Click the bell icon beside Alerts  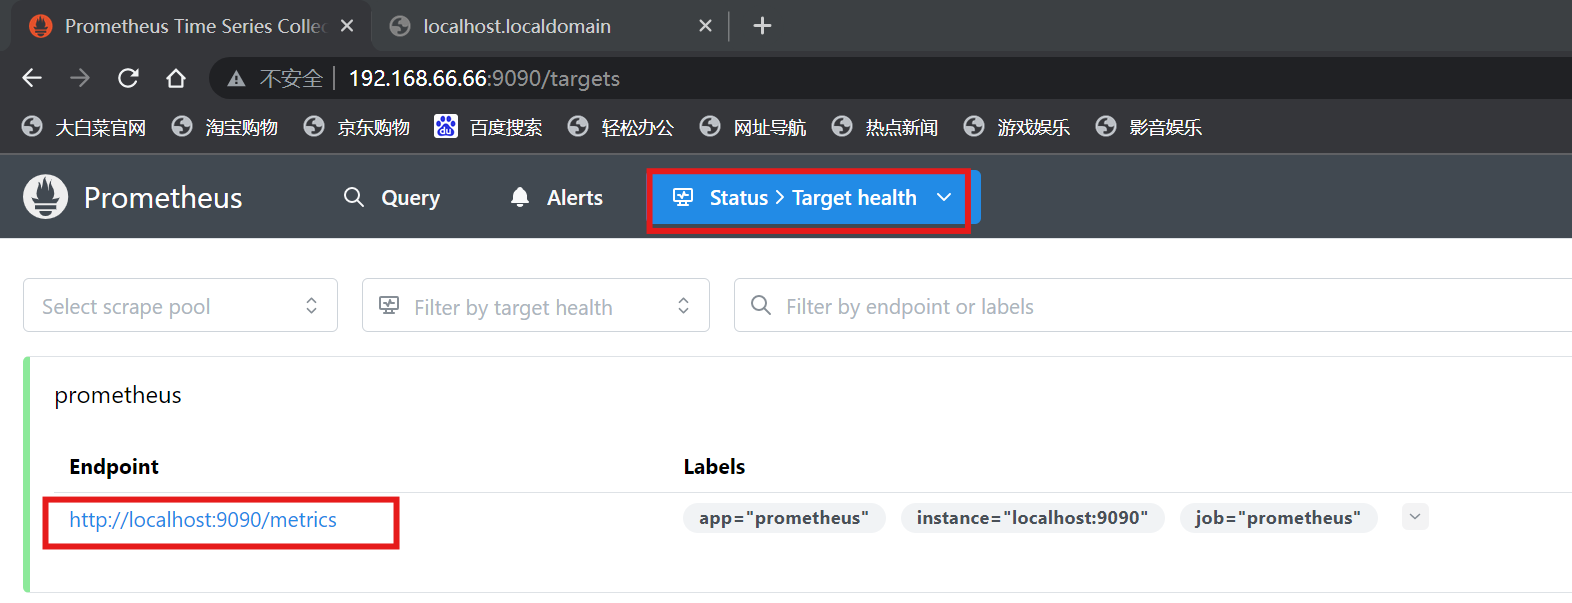point(520,198)
